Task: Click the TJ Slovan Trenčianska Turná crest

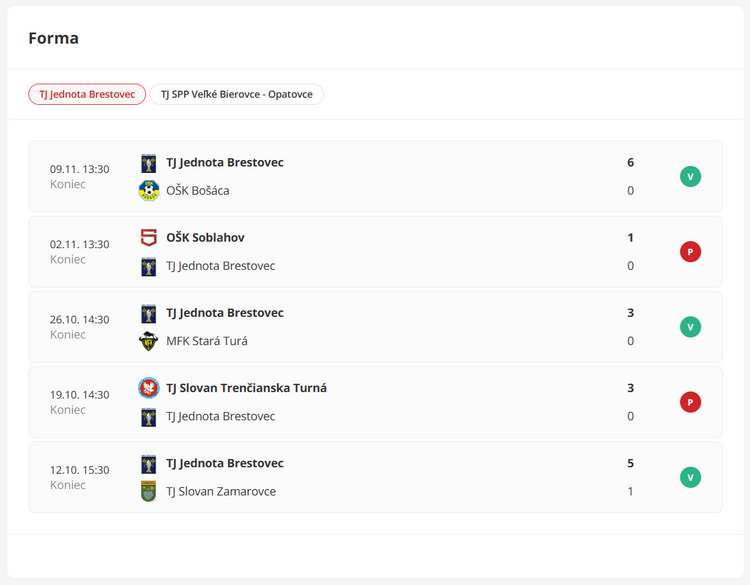Action: [148, 388]
